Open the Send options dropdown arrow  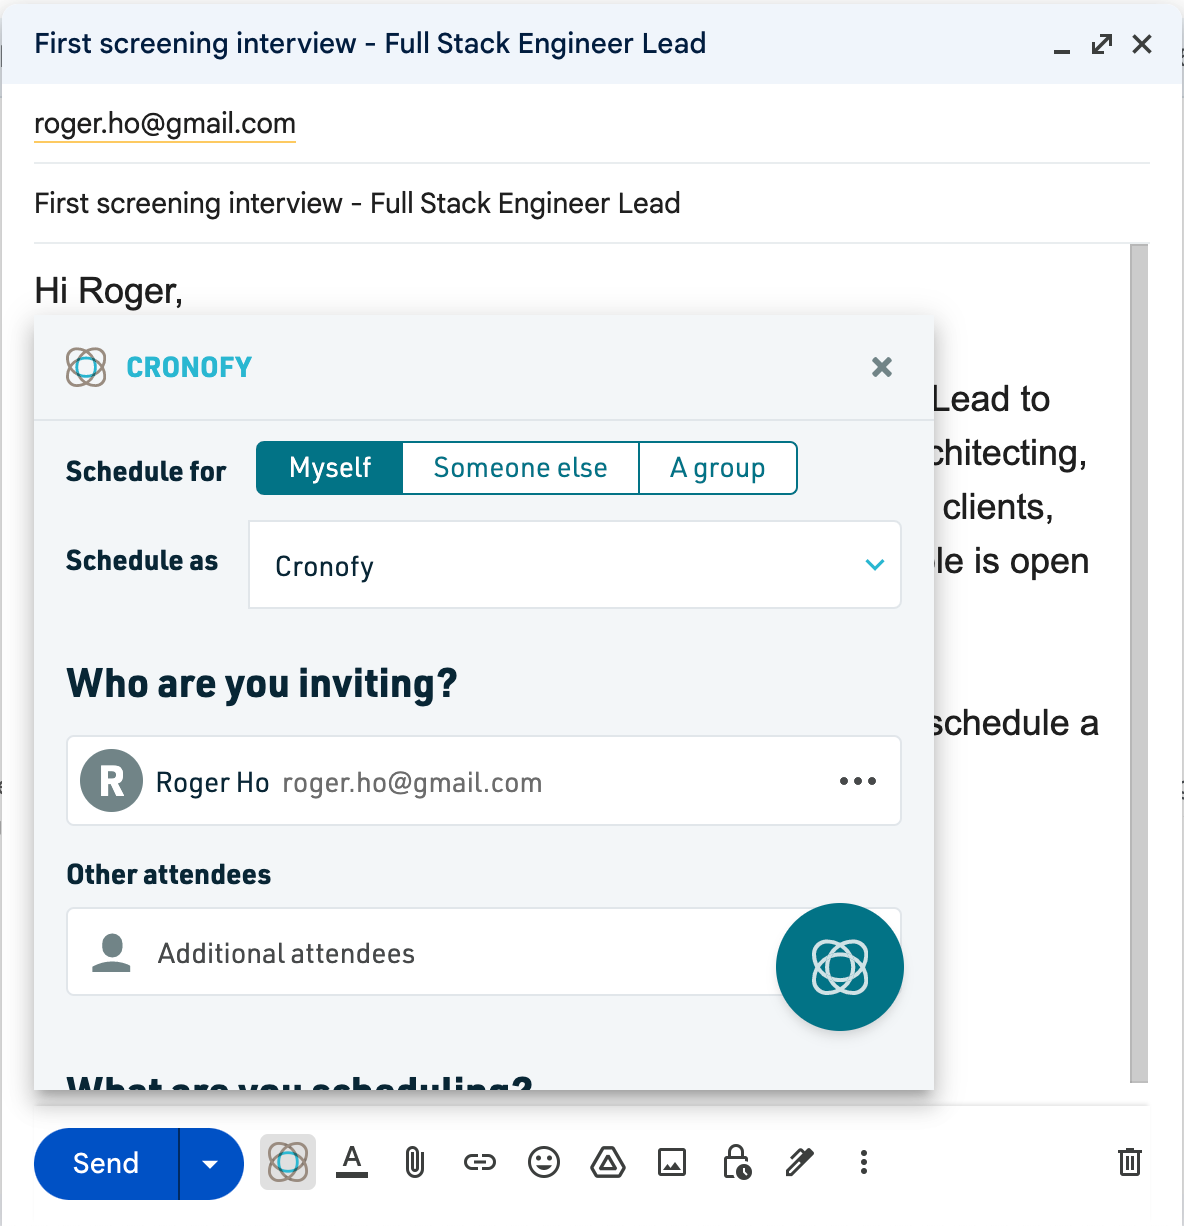211,1163
